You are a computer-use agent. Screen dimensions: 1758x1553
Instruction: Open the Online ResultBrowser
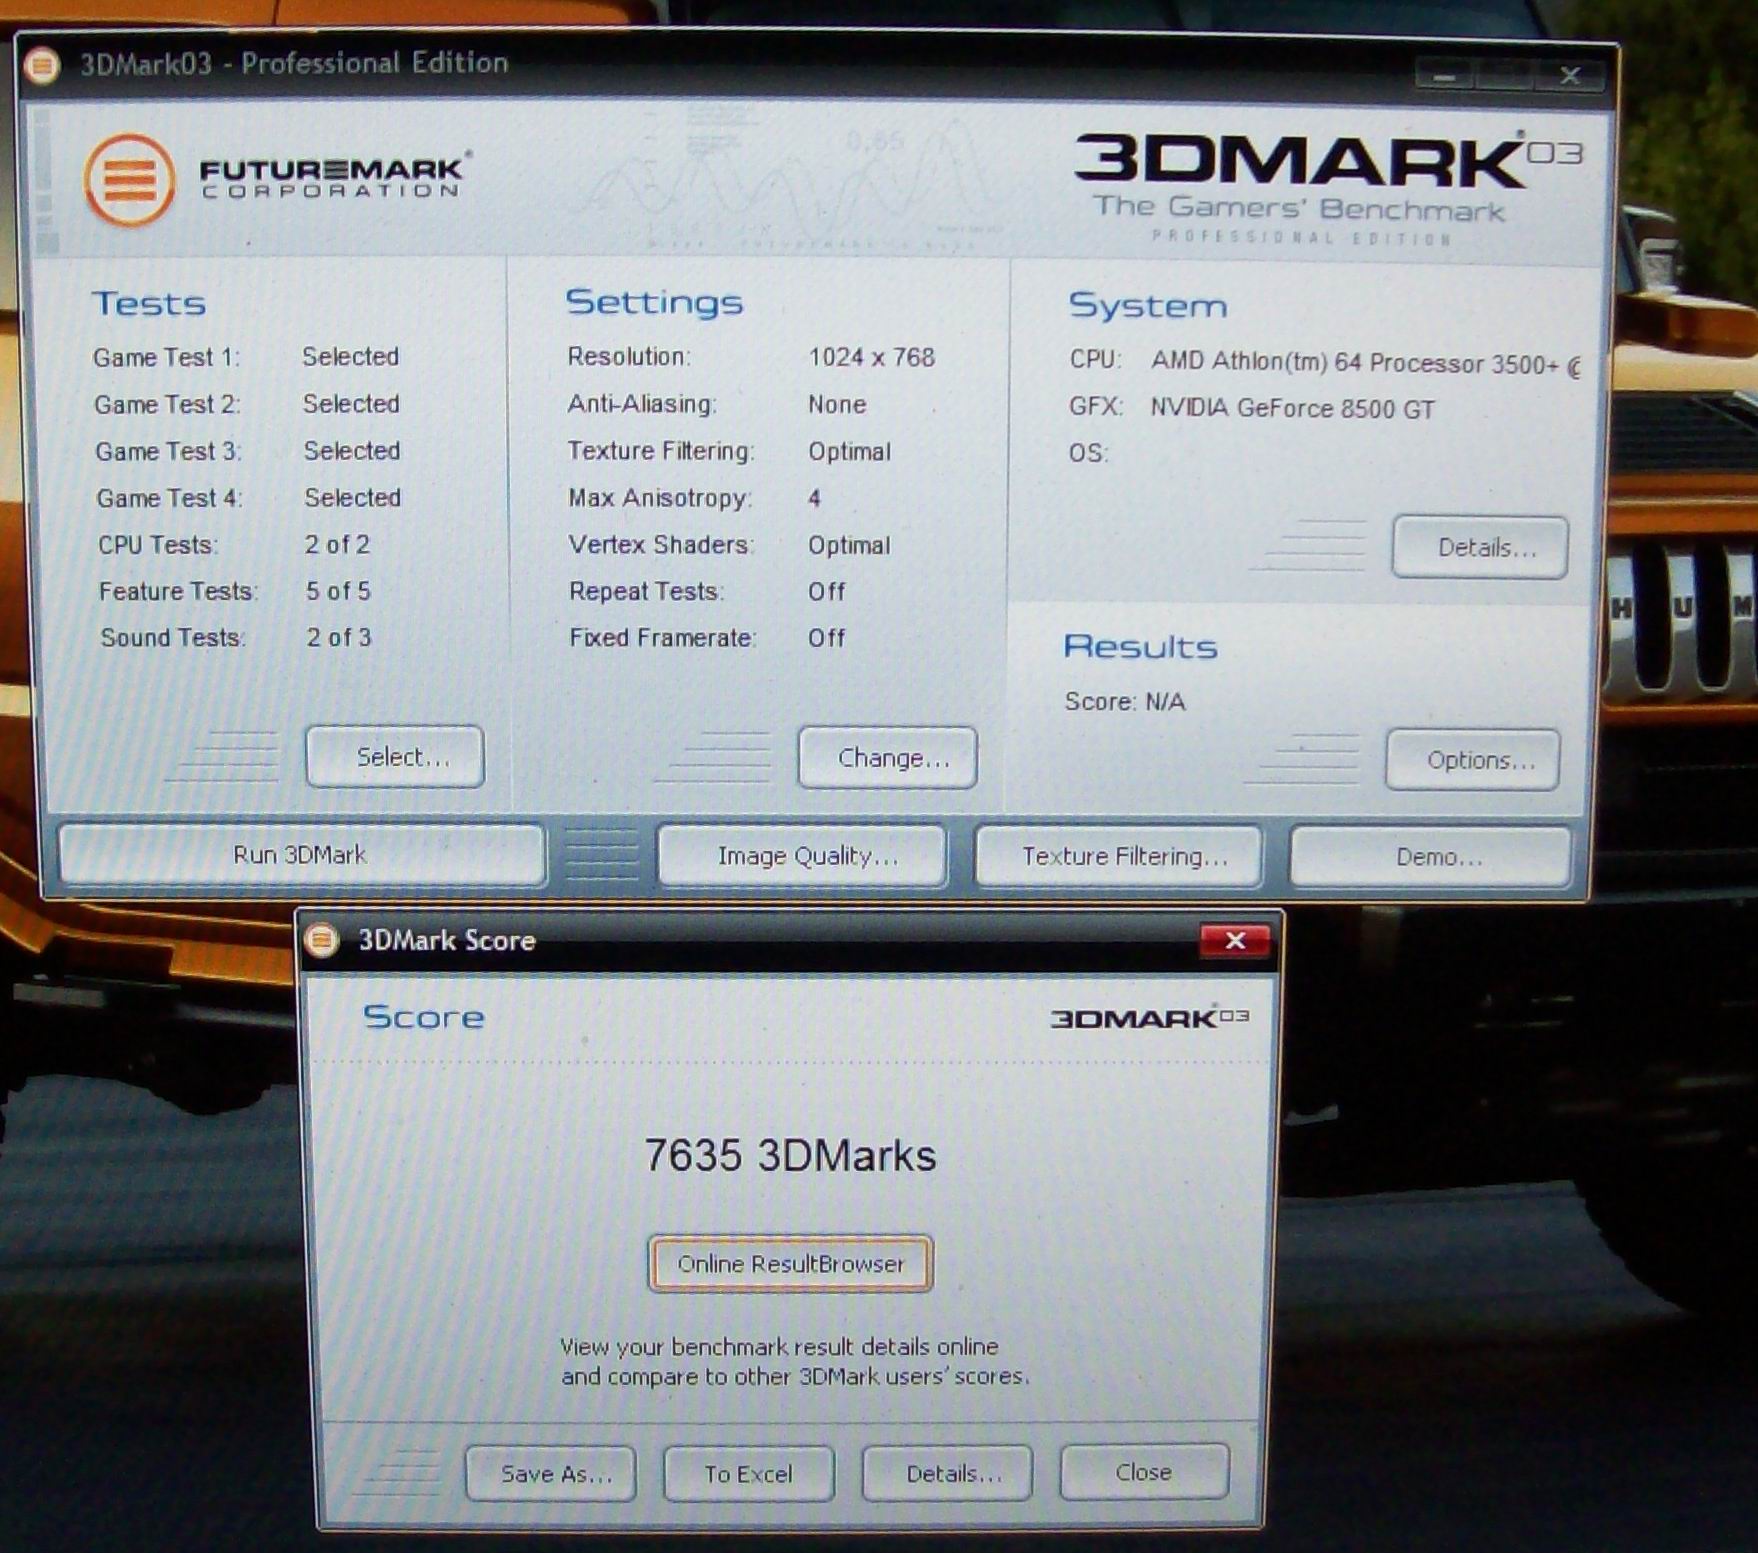pos(790,1264)
